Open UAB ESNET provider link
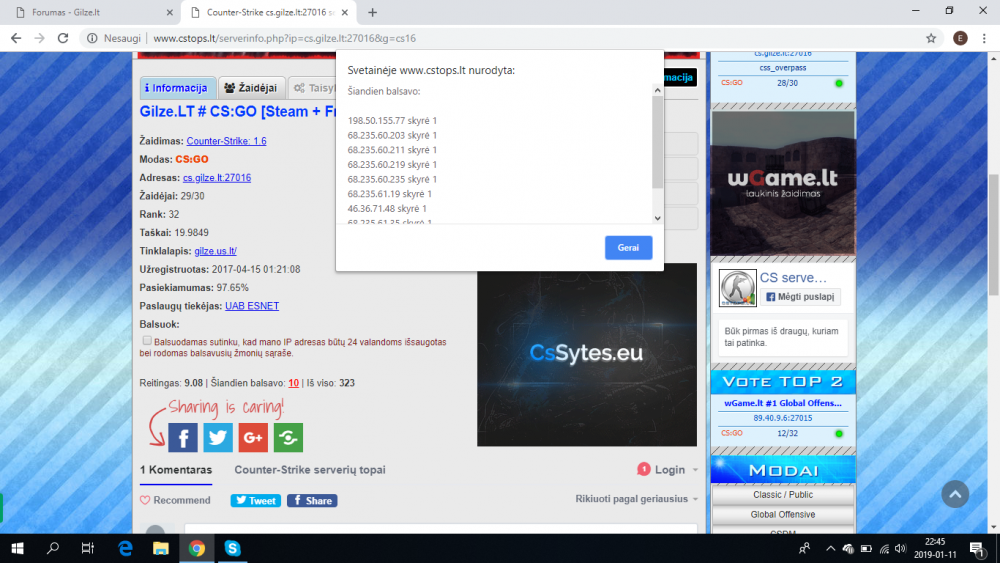The image size is (1000, 563). (252, 306)
